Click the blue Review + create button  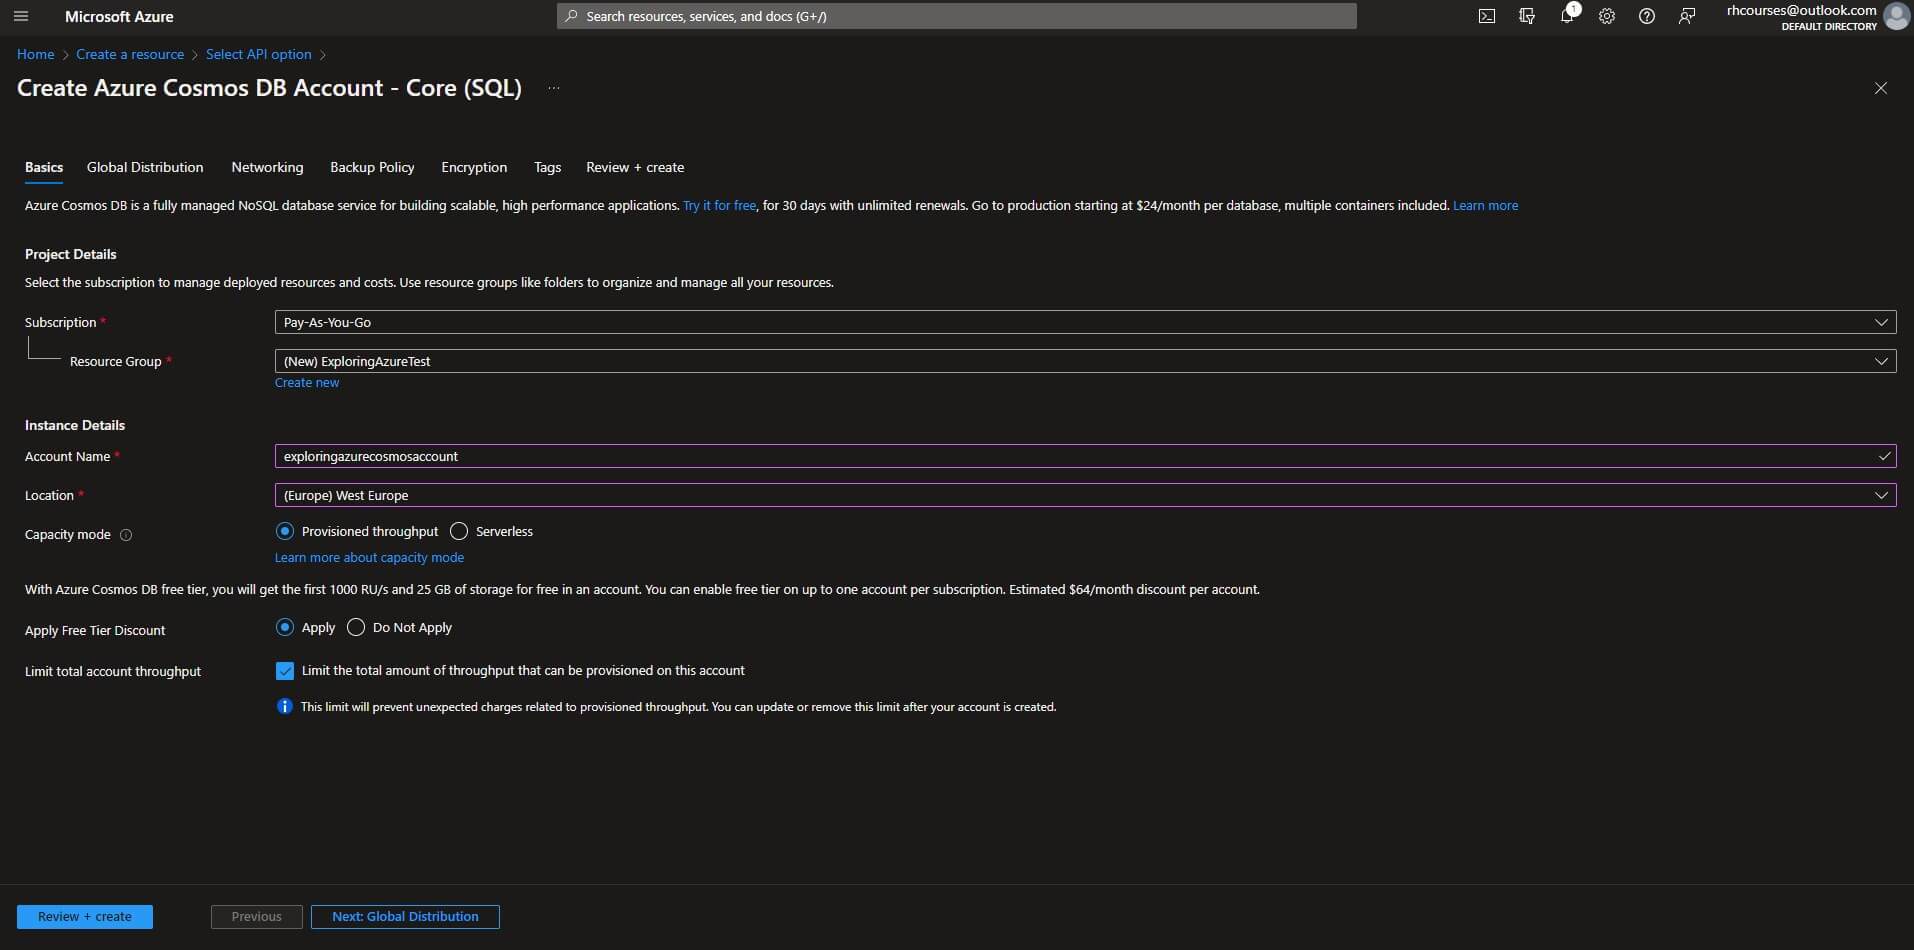(85, 916)
